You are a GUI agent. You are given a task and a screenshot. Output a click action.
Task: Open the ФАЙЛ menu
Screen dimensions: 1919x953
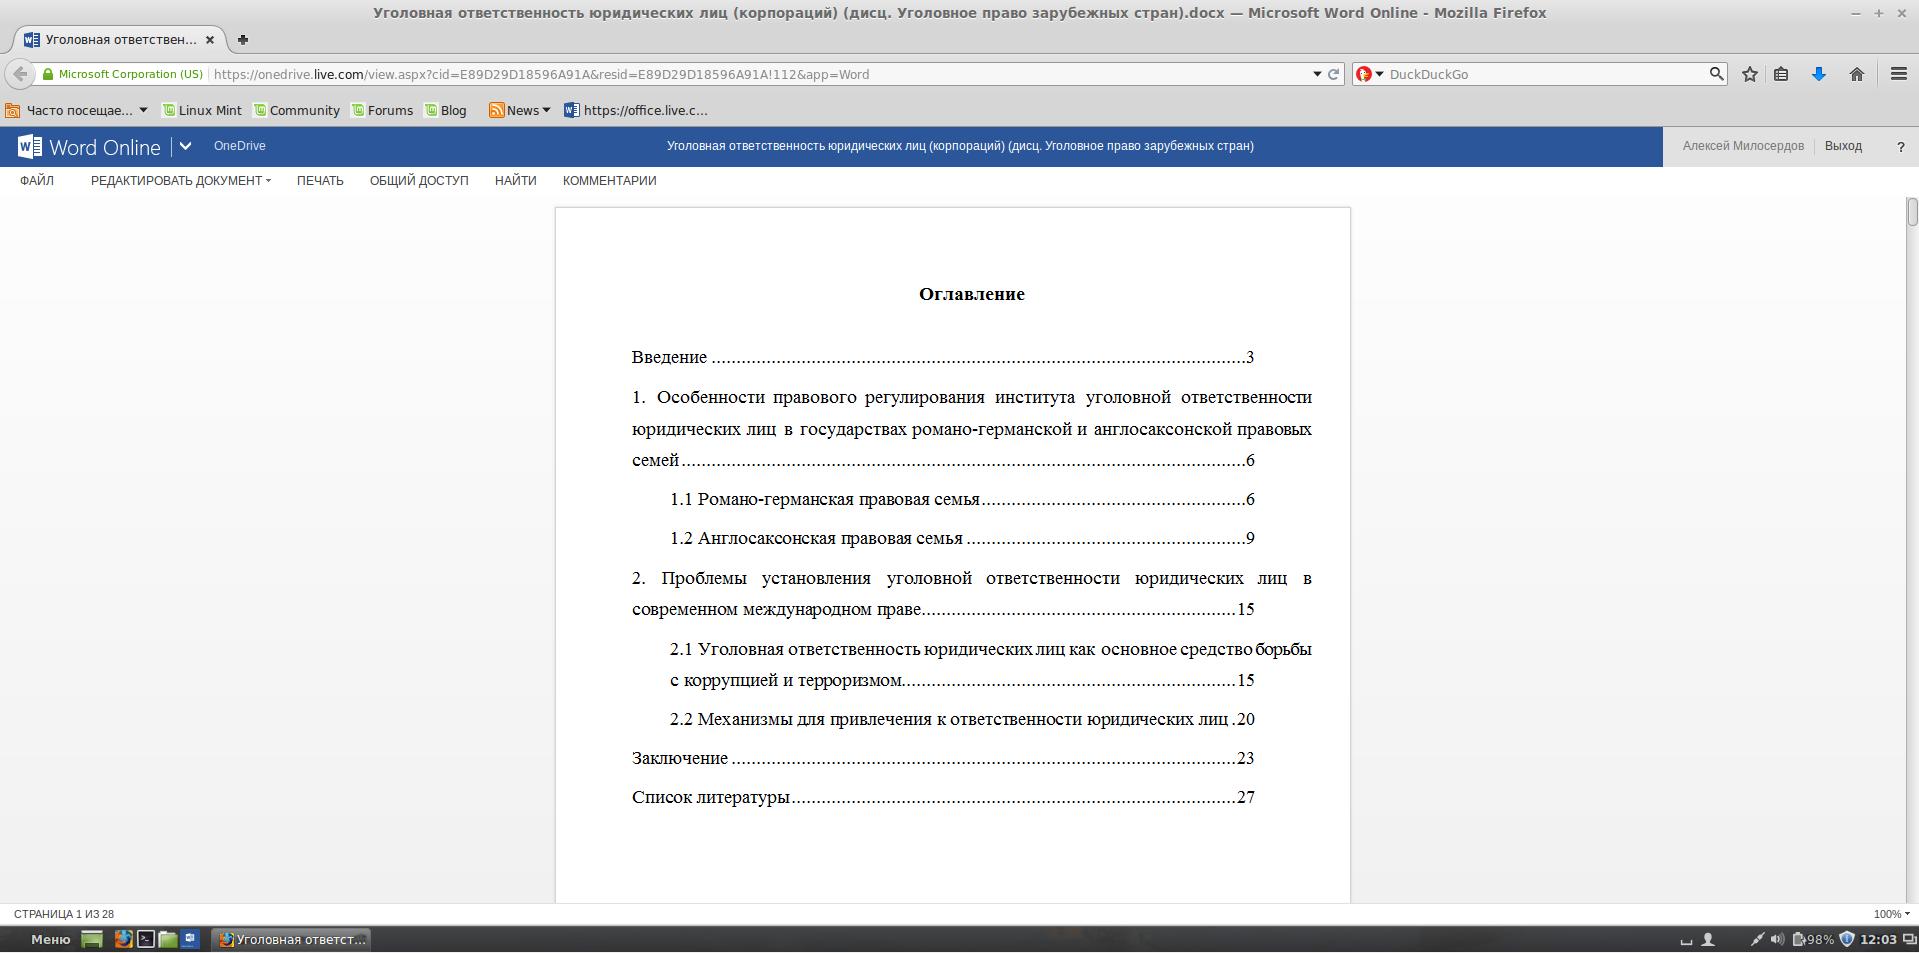coord(37,181)
